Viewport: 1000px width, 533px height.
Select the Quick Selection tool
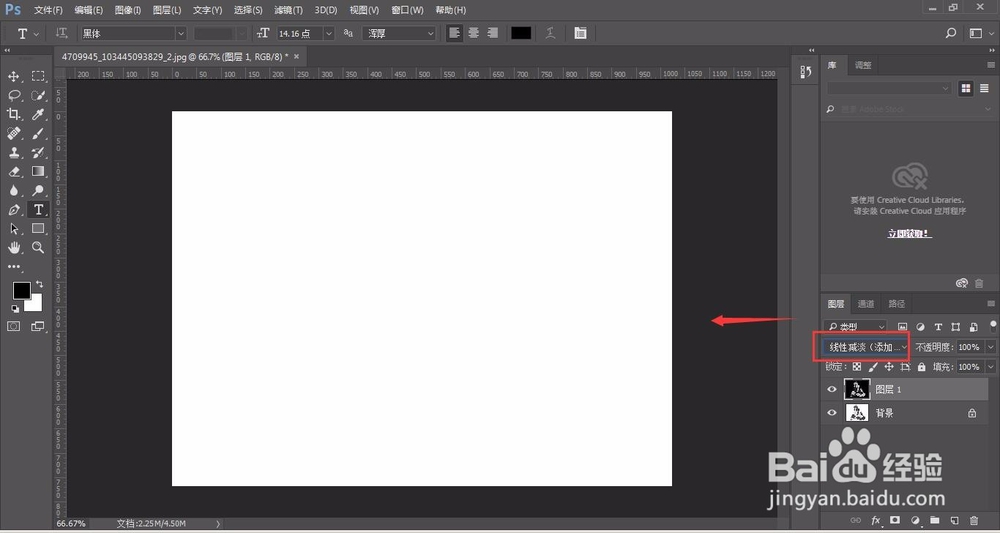coord(38,96)
